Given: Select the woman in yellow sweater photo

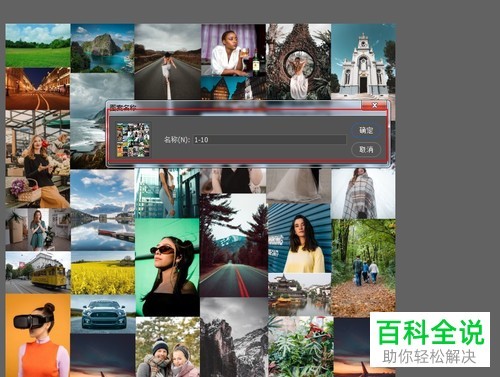Looking at the screenshot, I should pyautogui.click(x=300, y=238).
